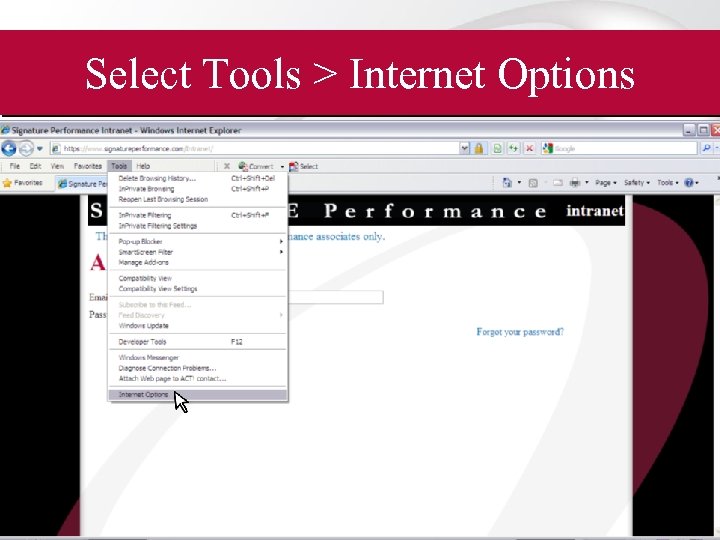Choose InPrivate Filtering menu item
The image size is (720, 540).
click(197, 215)
